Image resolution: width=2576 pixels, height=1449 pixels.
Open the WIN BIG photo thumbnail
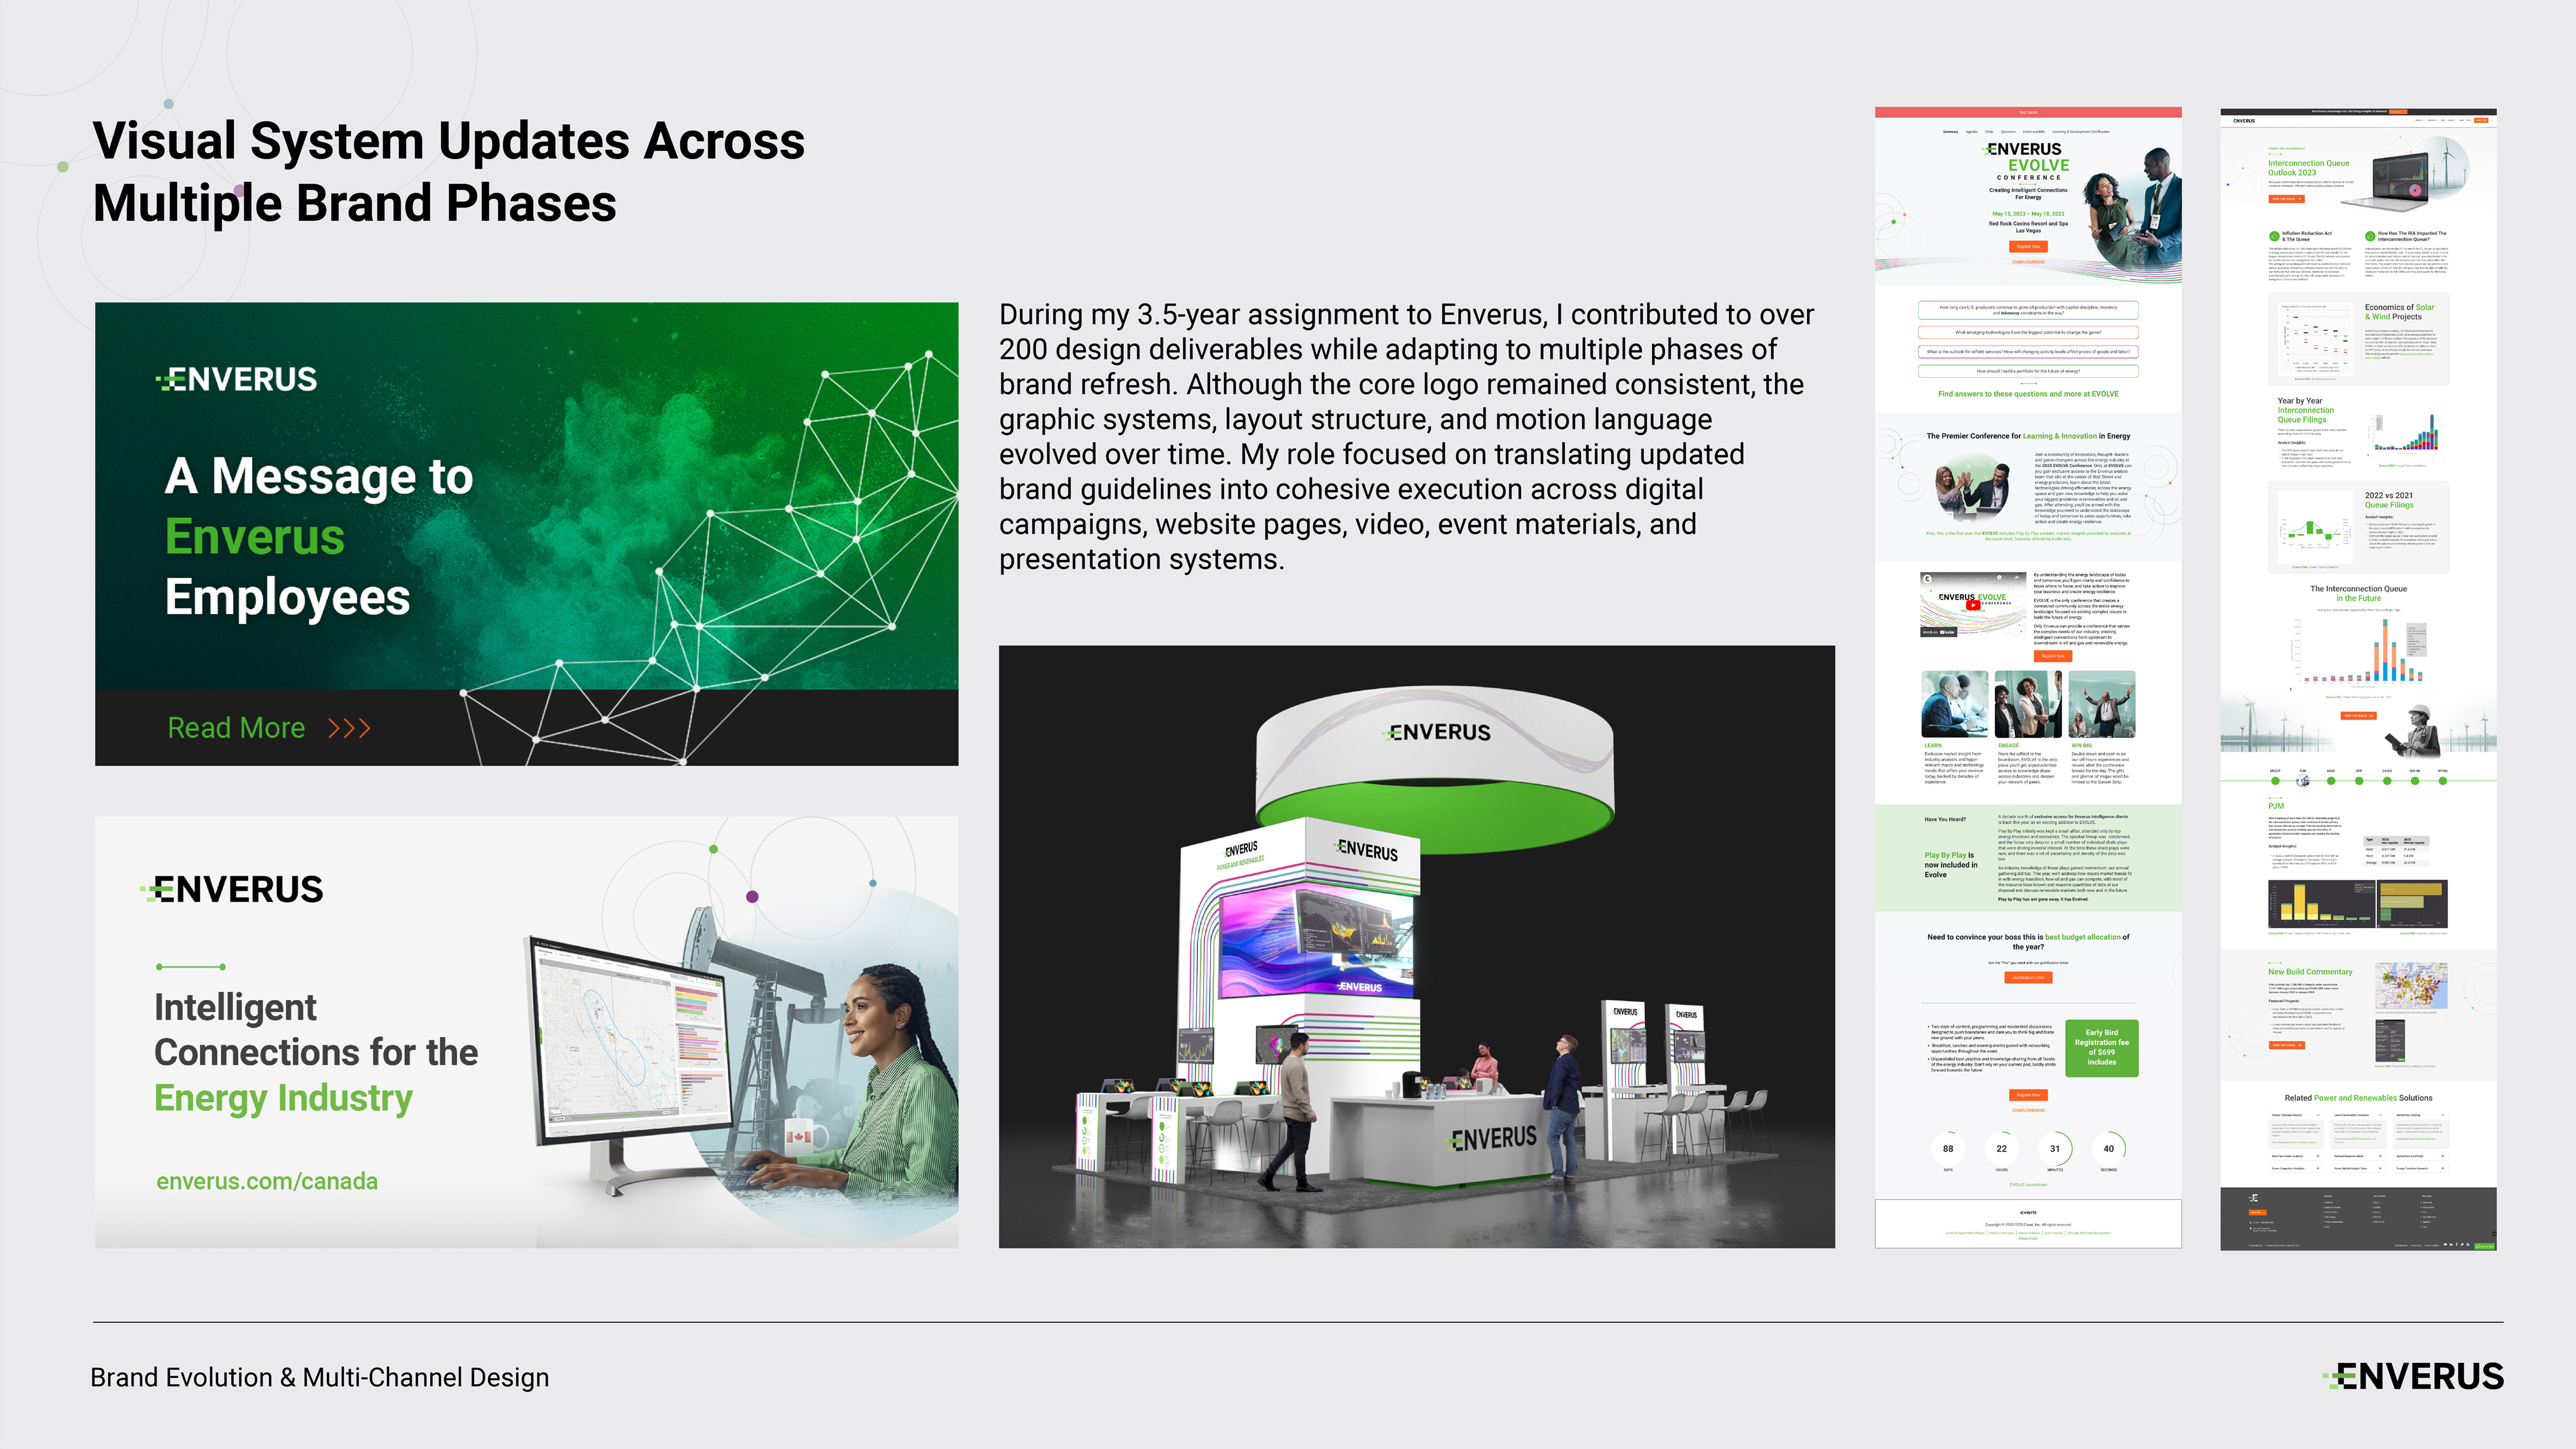point(2102,704)
